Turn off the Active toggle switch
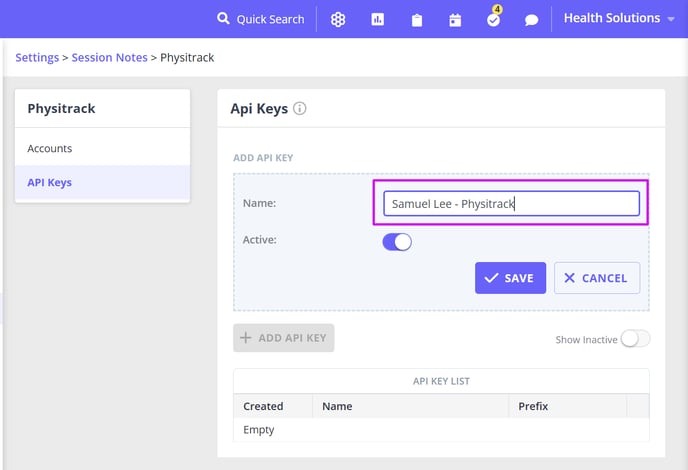Image resolution: width=688 pixels, height=470 pixels. (397, 242)
